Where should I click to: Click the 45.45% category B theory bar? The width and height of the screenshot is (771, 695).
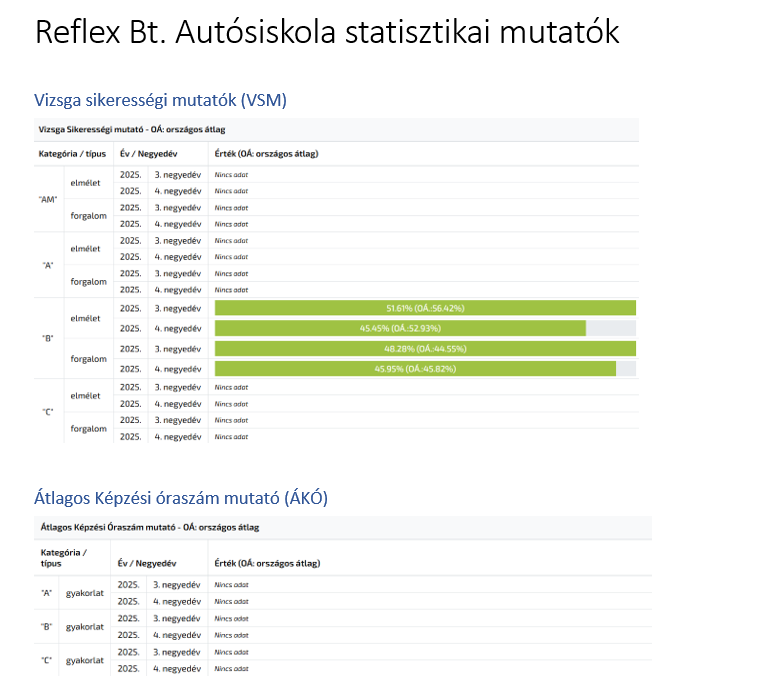[400, 328]
